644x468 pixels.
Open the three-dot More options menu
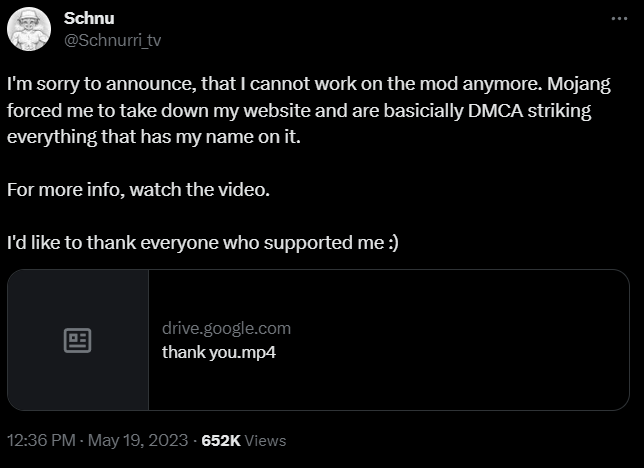point(619,18)
